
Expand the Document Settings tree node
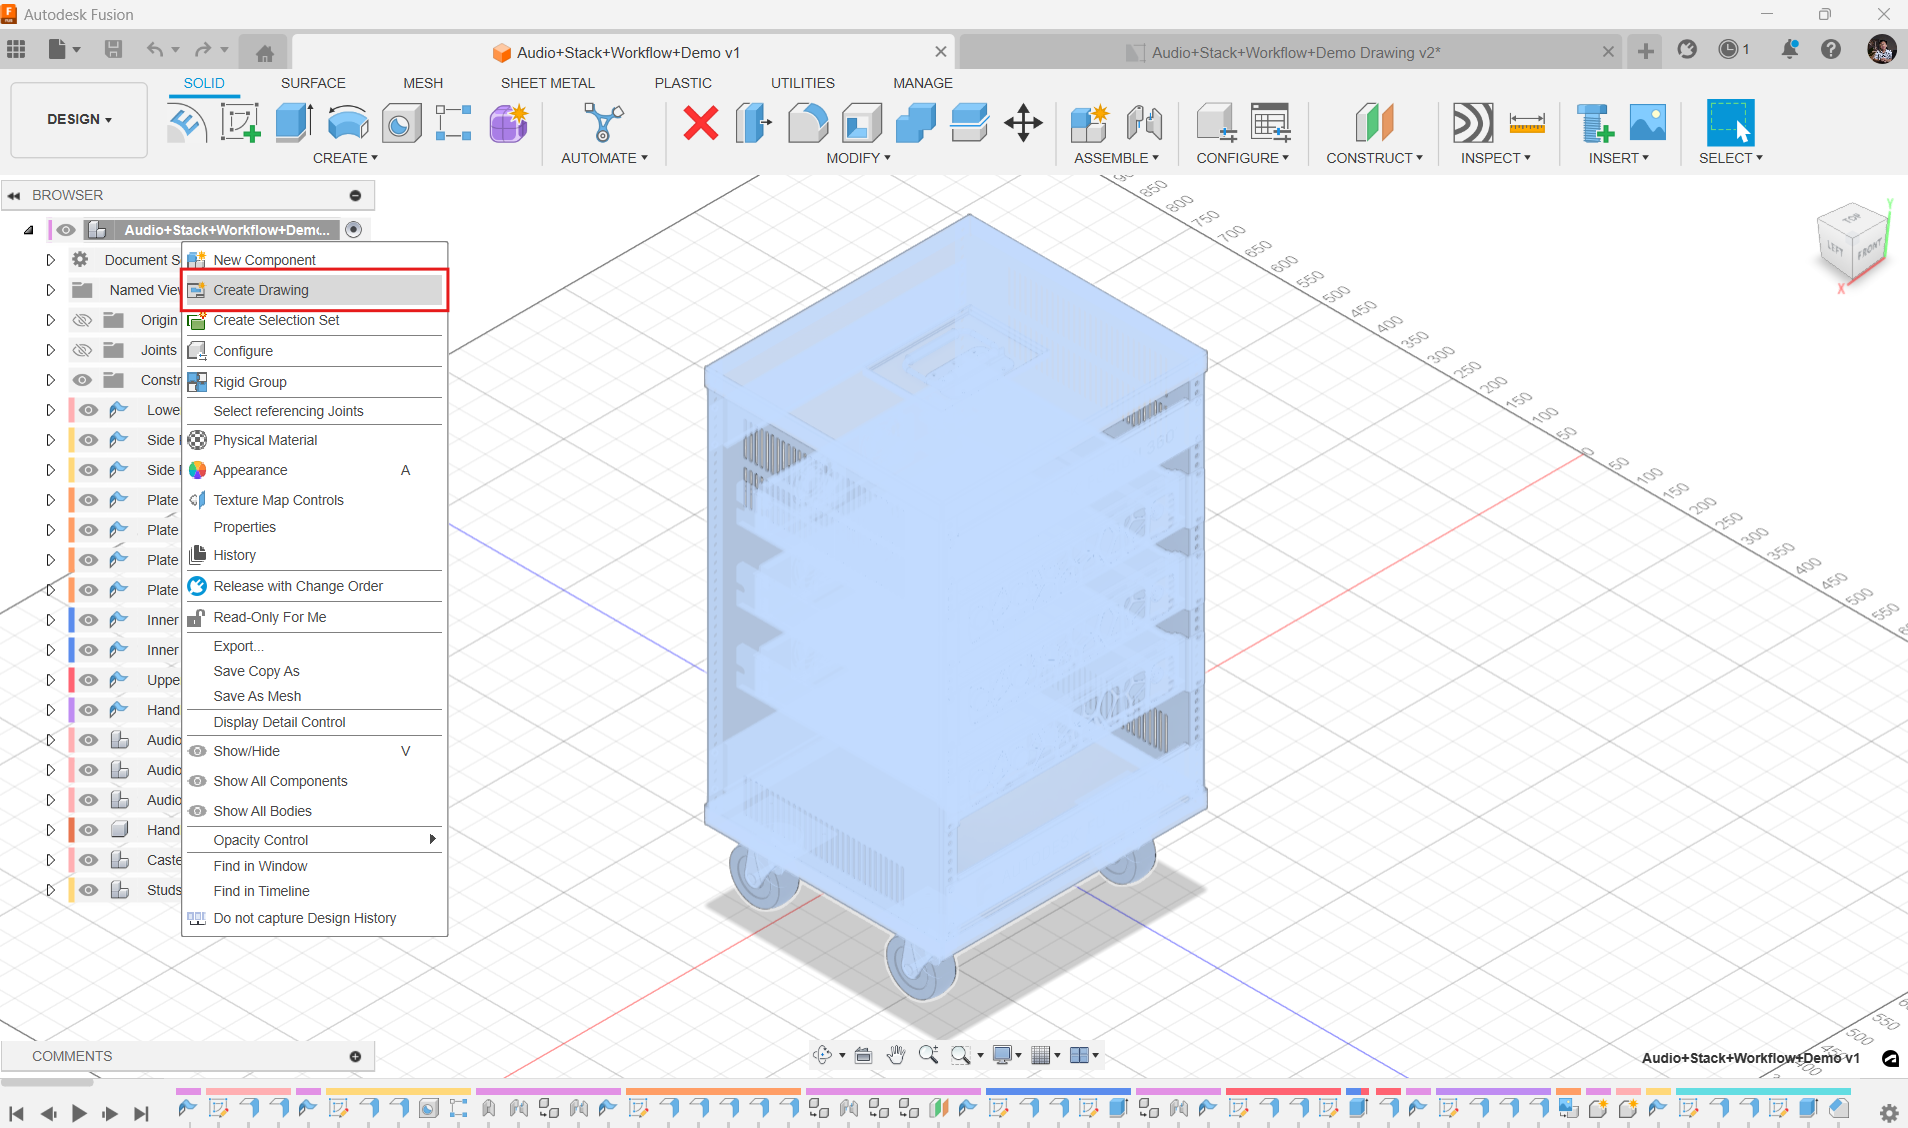tap(50, 260)
